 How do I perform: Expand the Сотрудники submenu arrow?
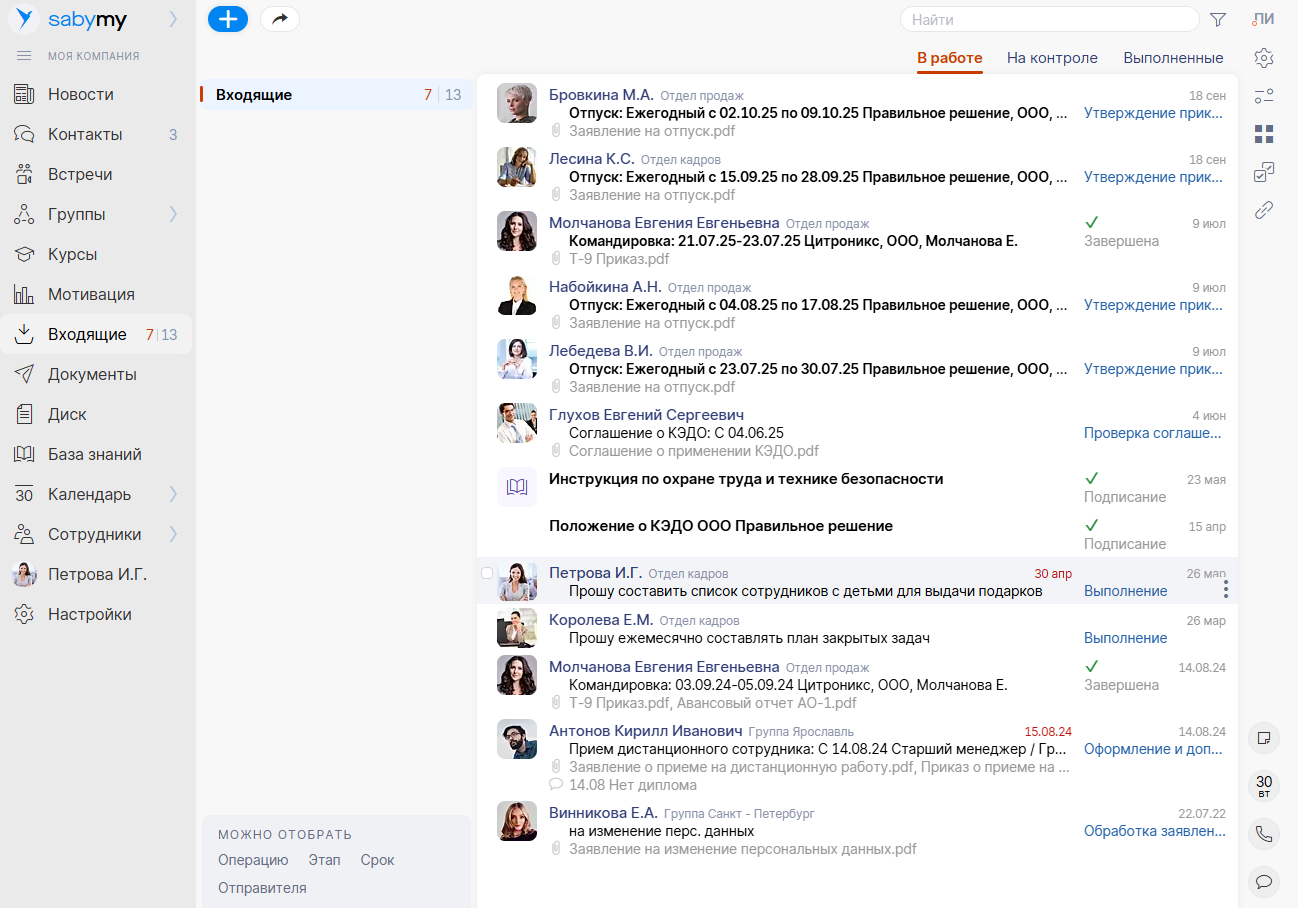click(173, 534)
